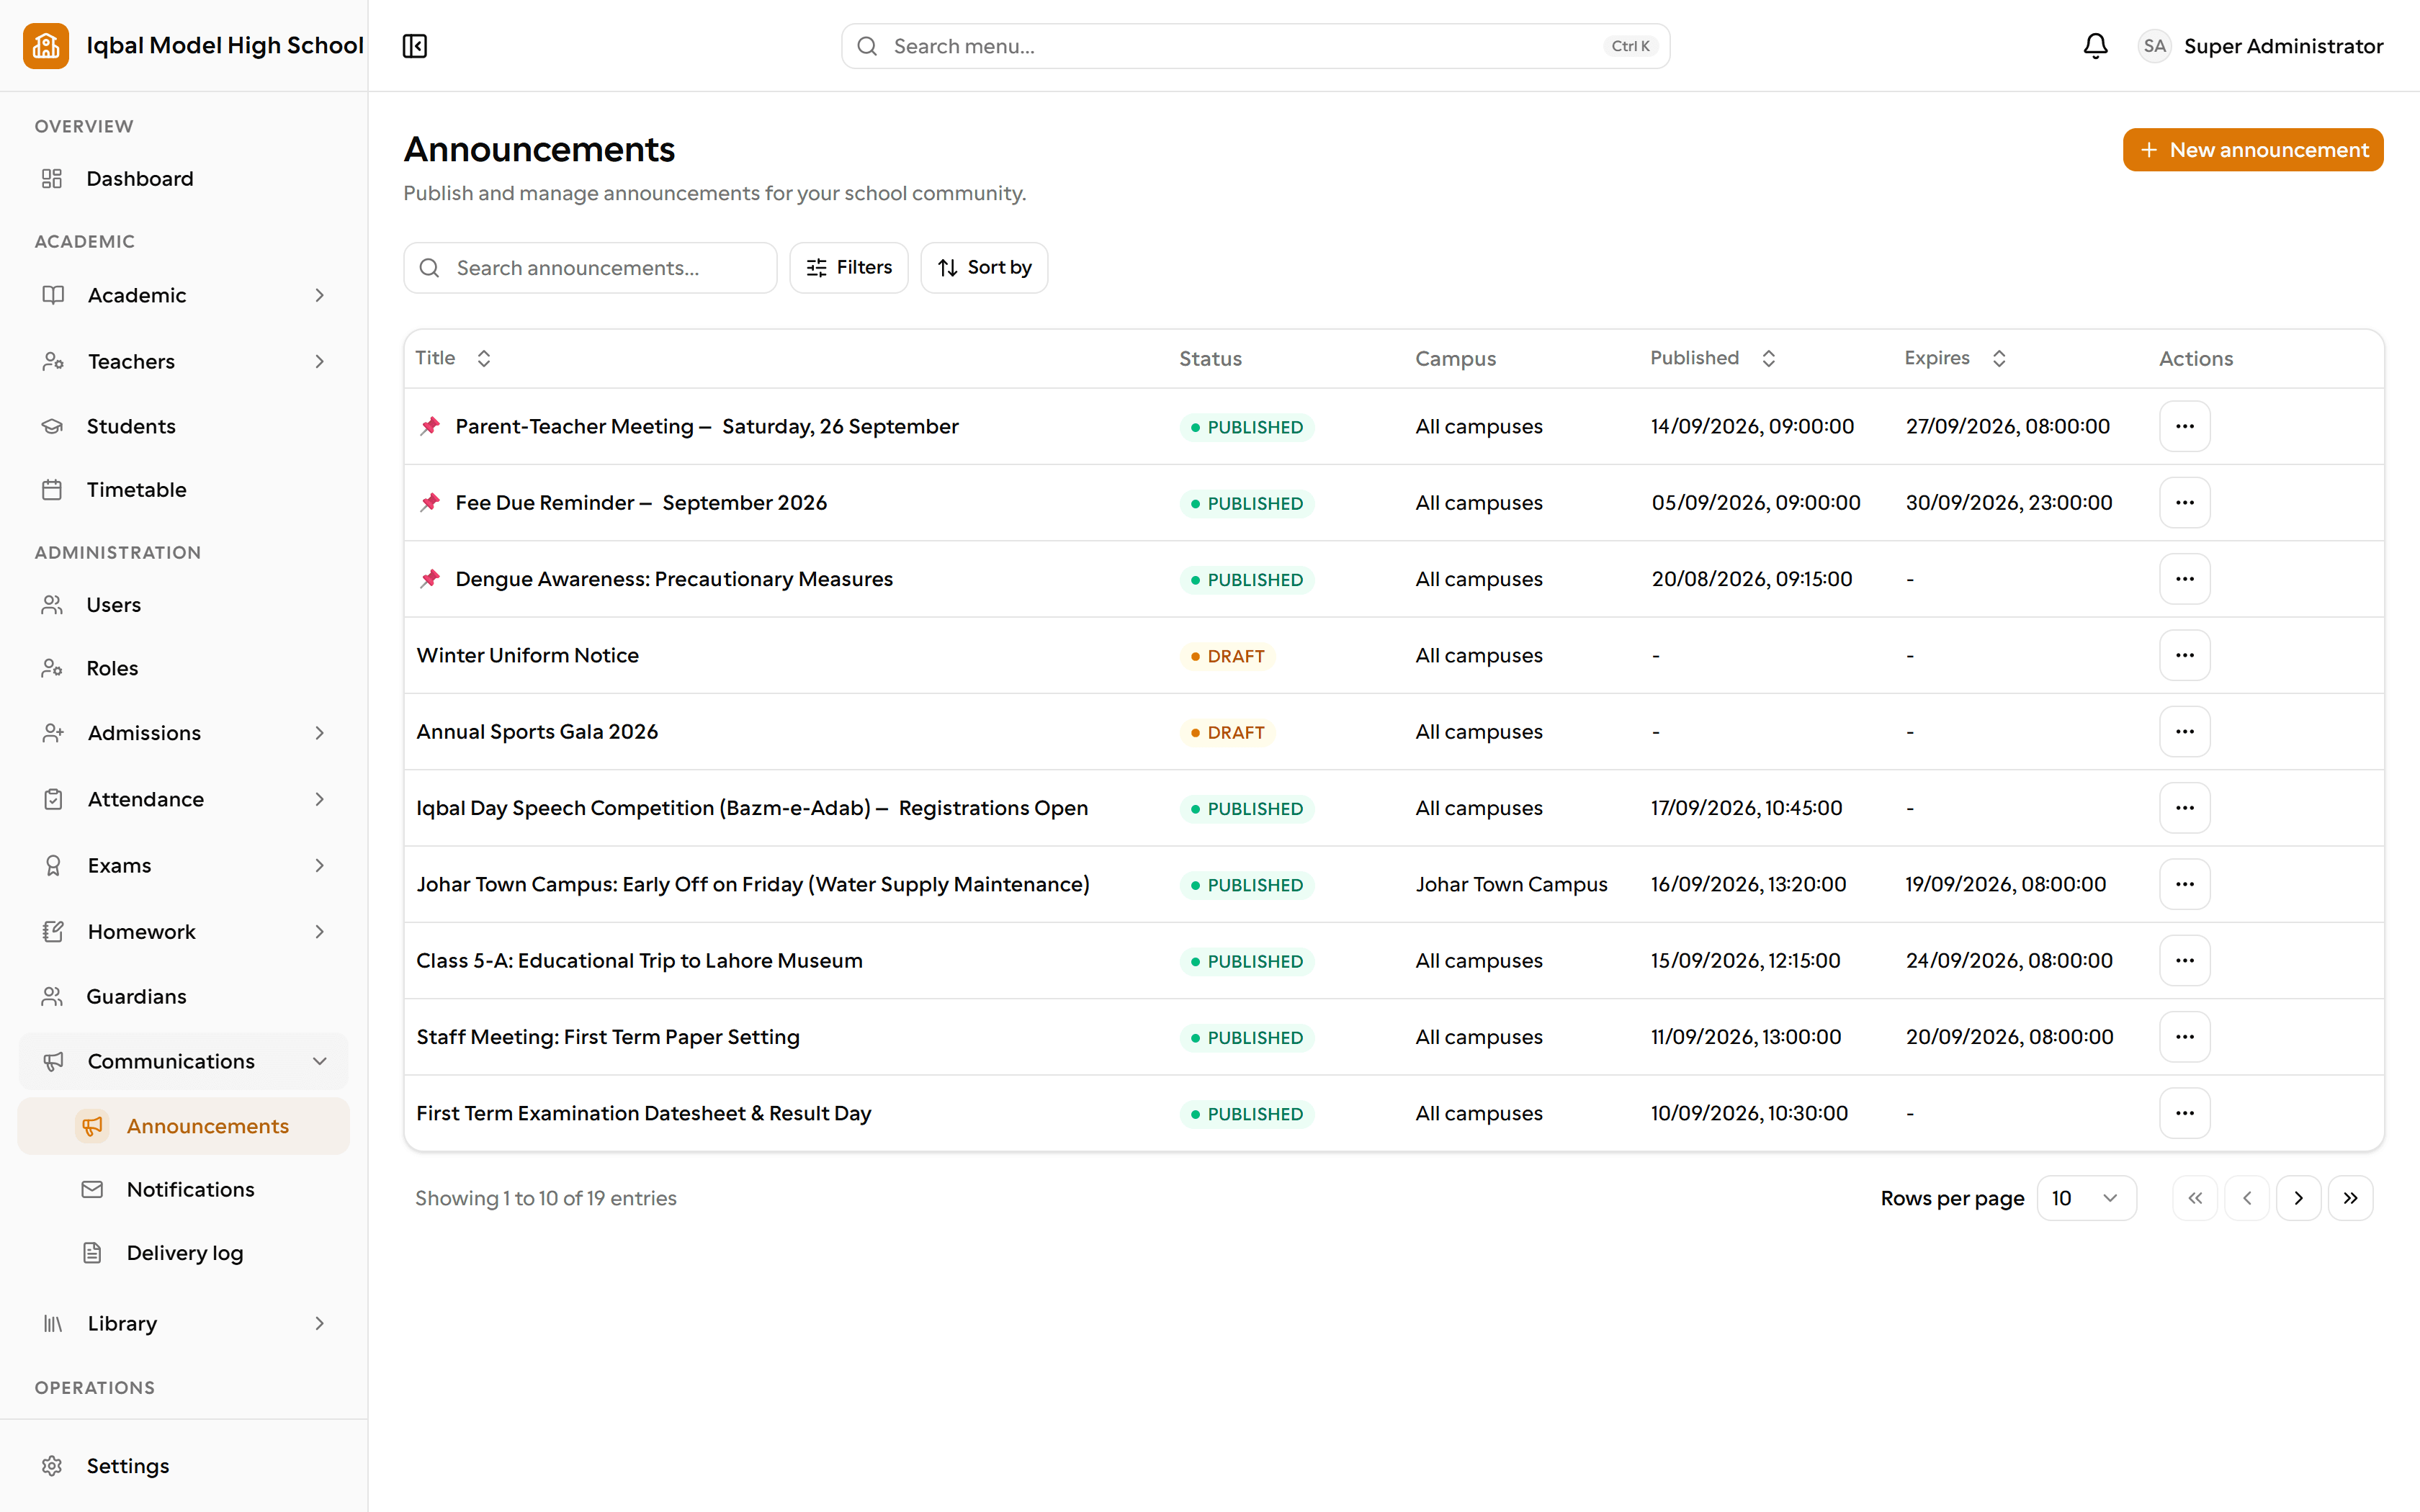Expand the Teachers menu chevron
This screenshot has height=1512, width=2420.
tap(320, 361)
